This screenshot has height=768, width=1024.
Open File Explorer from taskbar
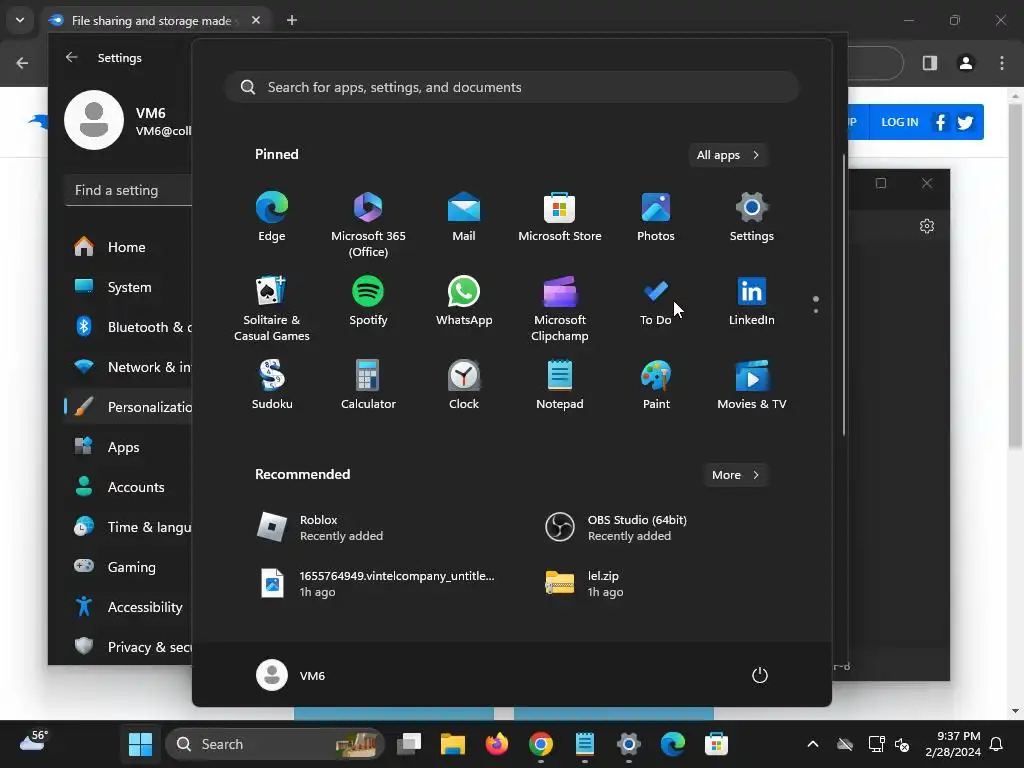453,744
